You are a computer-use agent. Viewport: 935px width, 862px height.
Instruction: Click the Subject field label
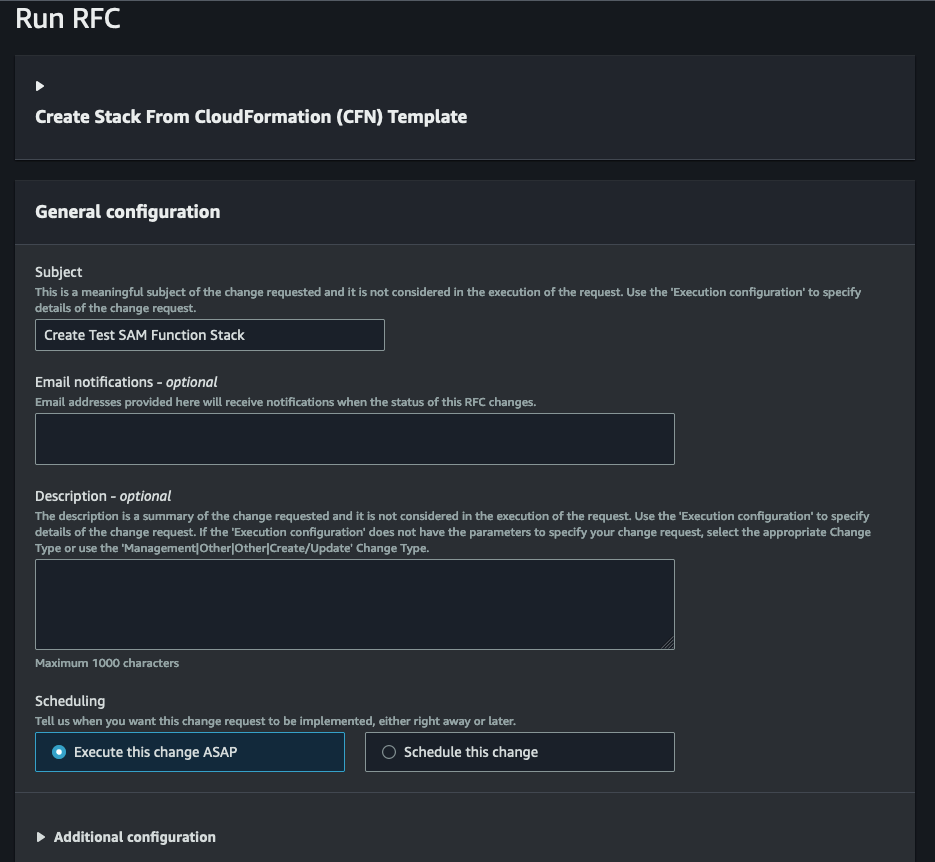59,272
